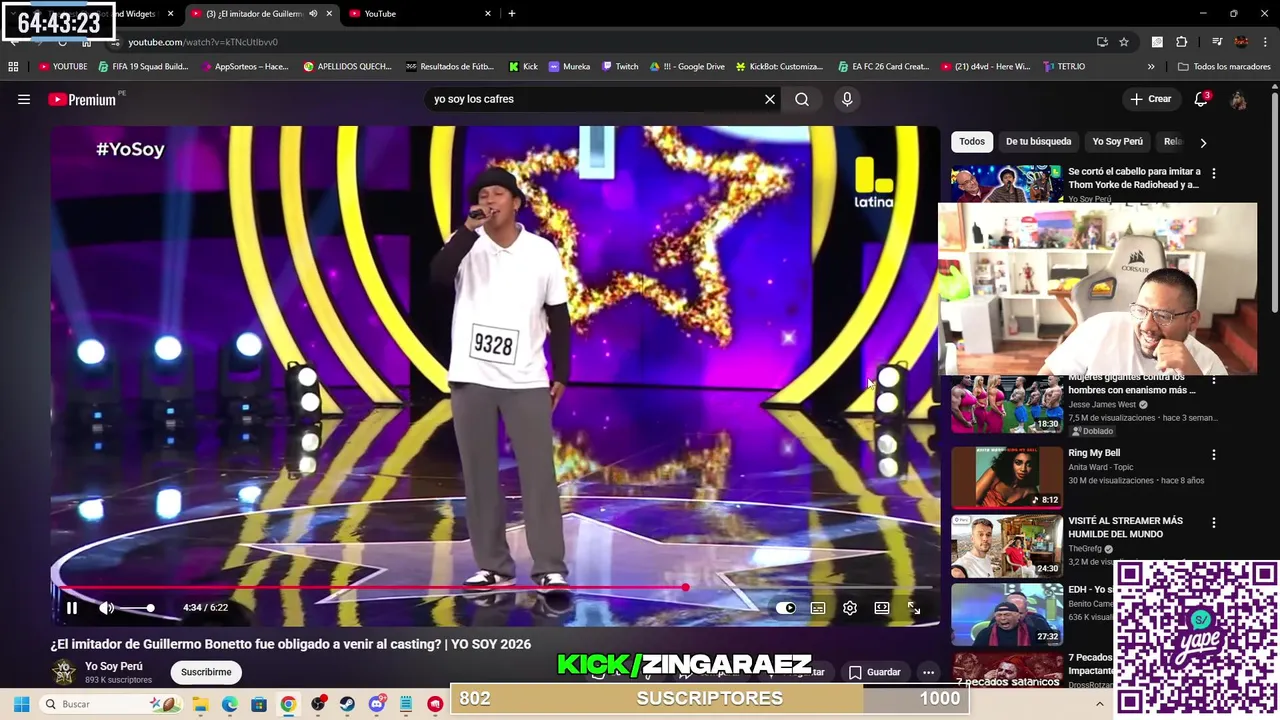Open options for the Thom Yorke video
Viewport: 1280px width, 720px height.
point(1214,173)
